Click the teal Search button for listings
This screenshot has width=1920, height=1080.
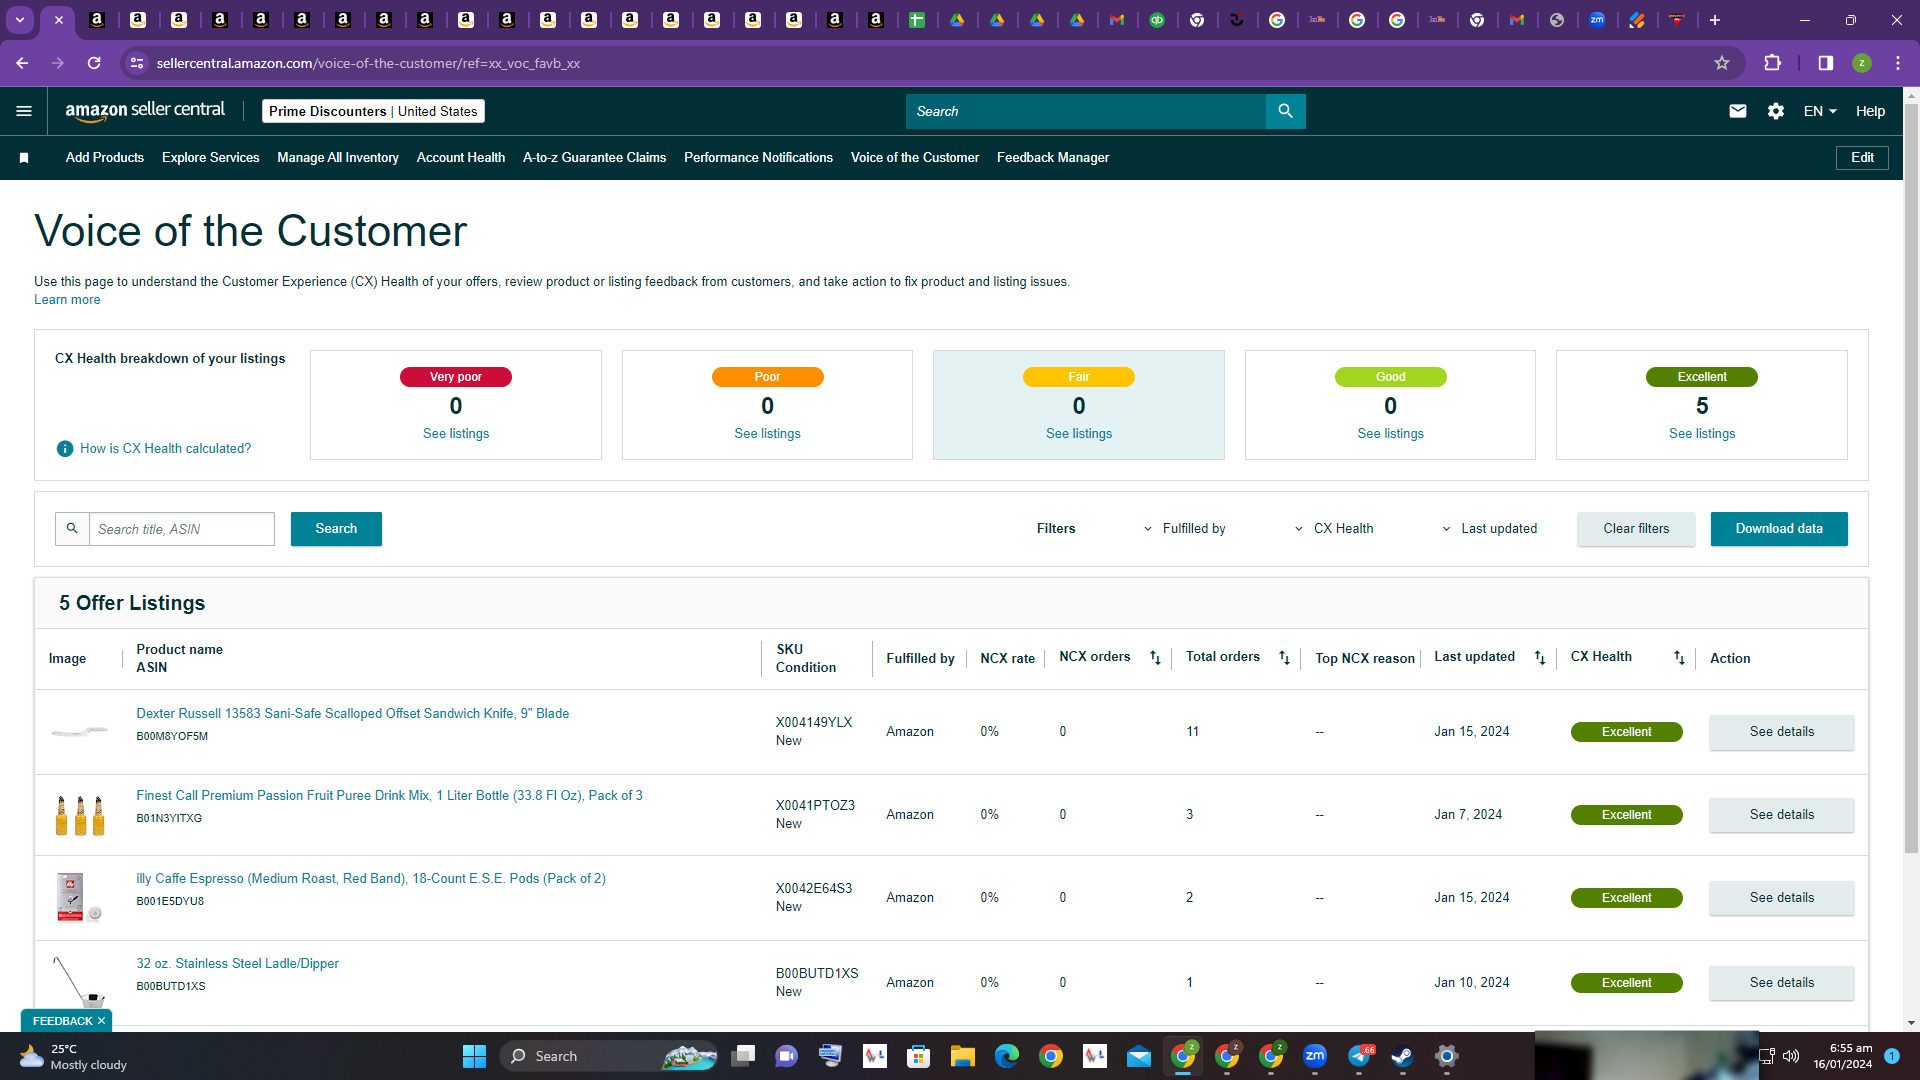tap(336, 529)
